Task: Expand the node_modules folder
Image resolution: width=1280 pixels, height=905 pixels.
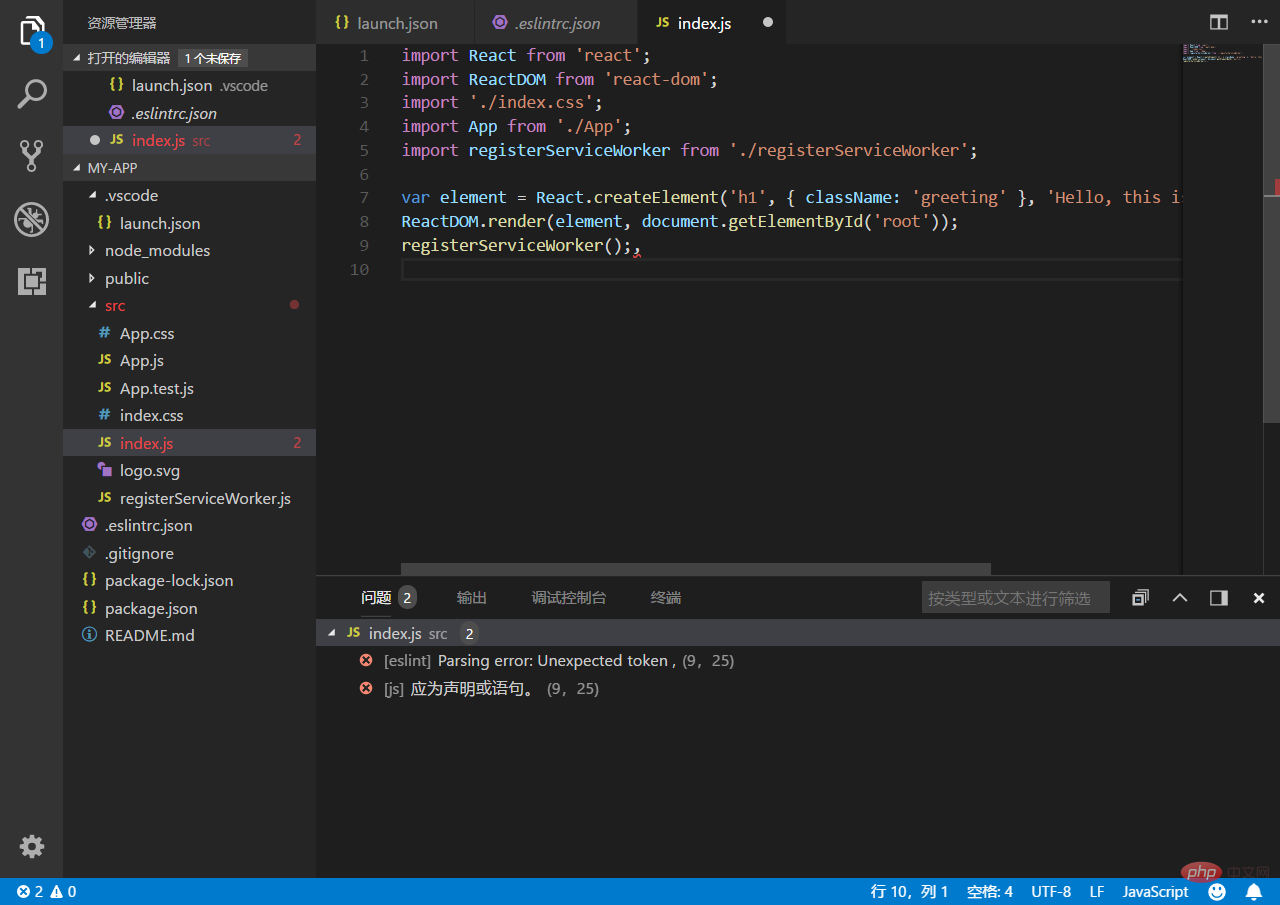Action: click(93, 251)
